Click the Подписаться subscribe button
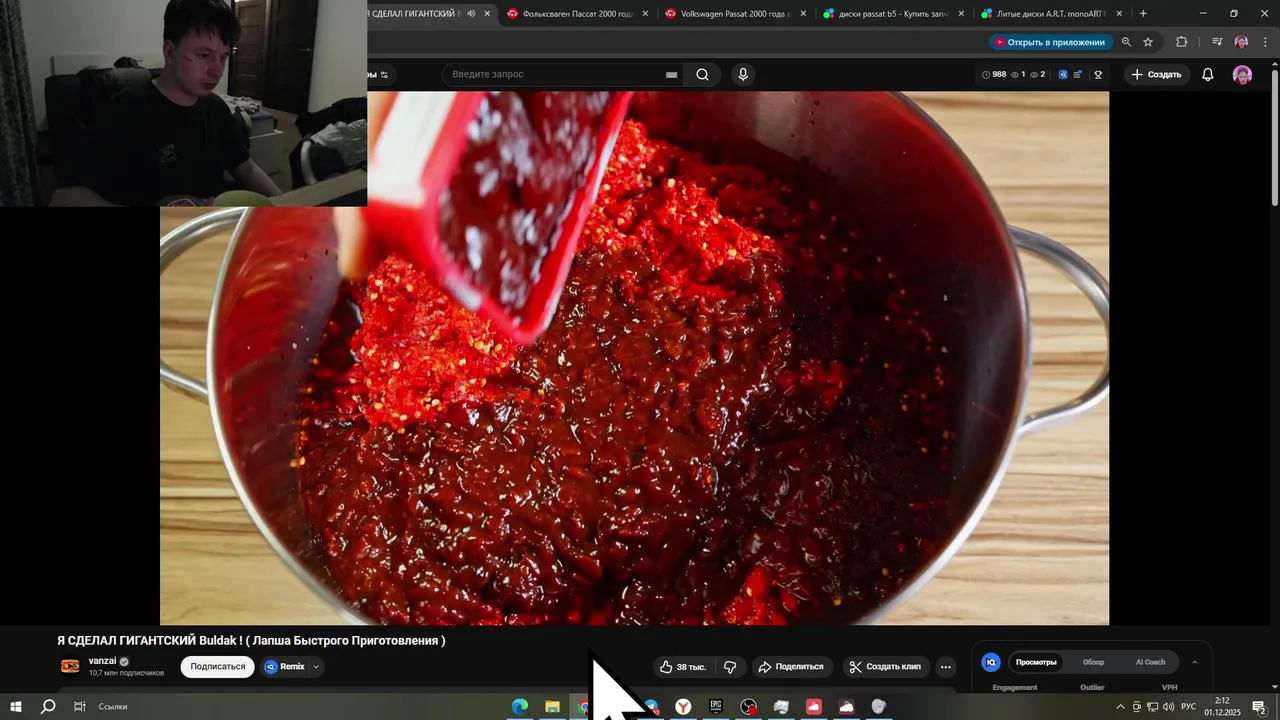The height and width of the screenshot is (720, 1280). coord(217,667)
